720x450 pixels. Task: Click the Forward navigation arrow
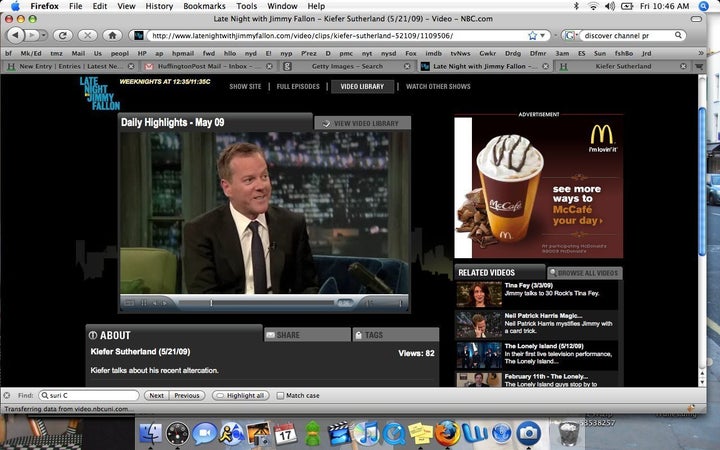pos(31,35)
